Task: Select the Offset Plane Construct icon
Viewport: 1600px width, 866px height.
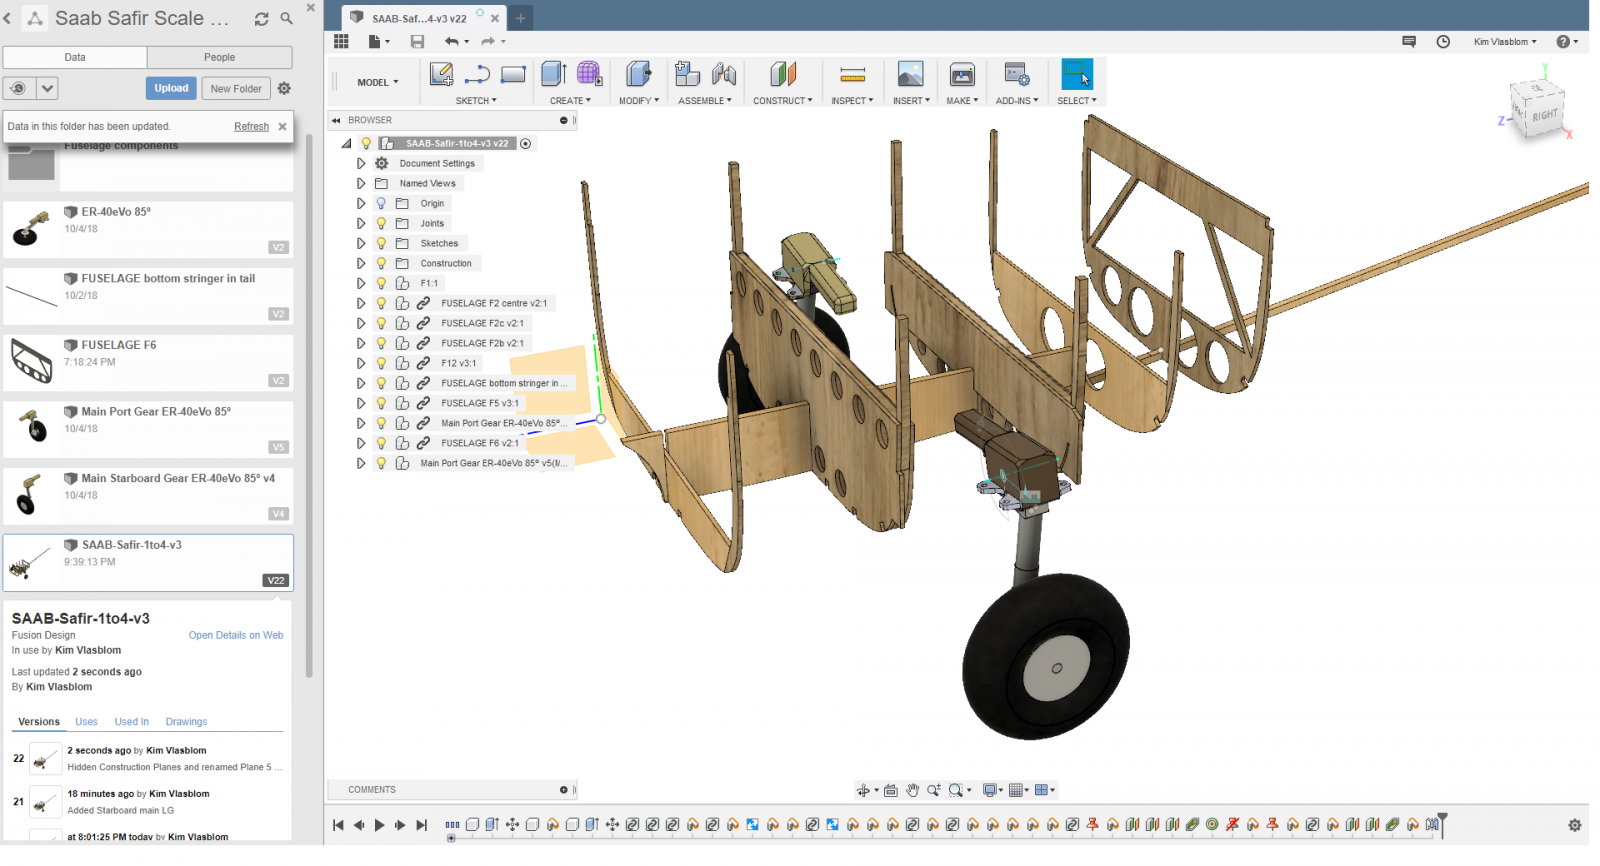Action: pos(783,74)
